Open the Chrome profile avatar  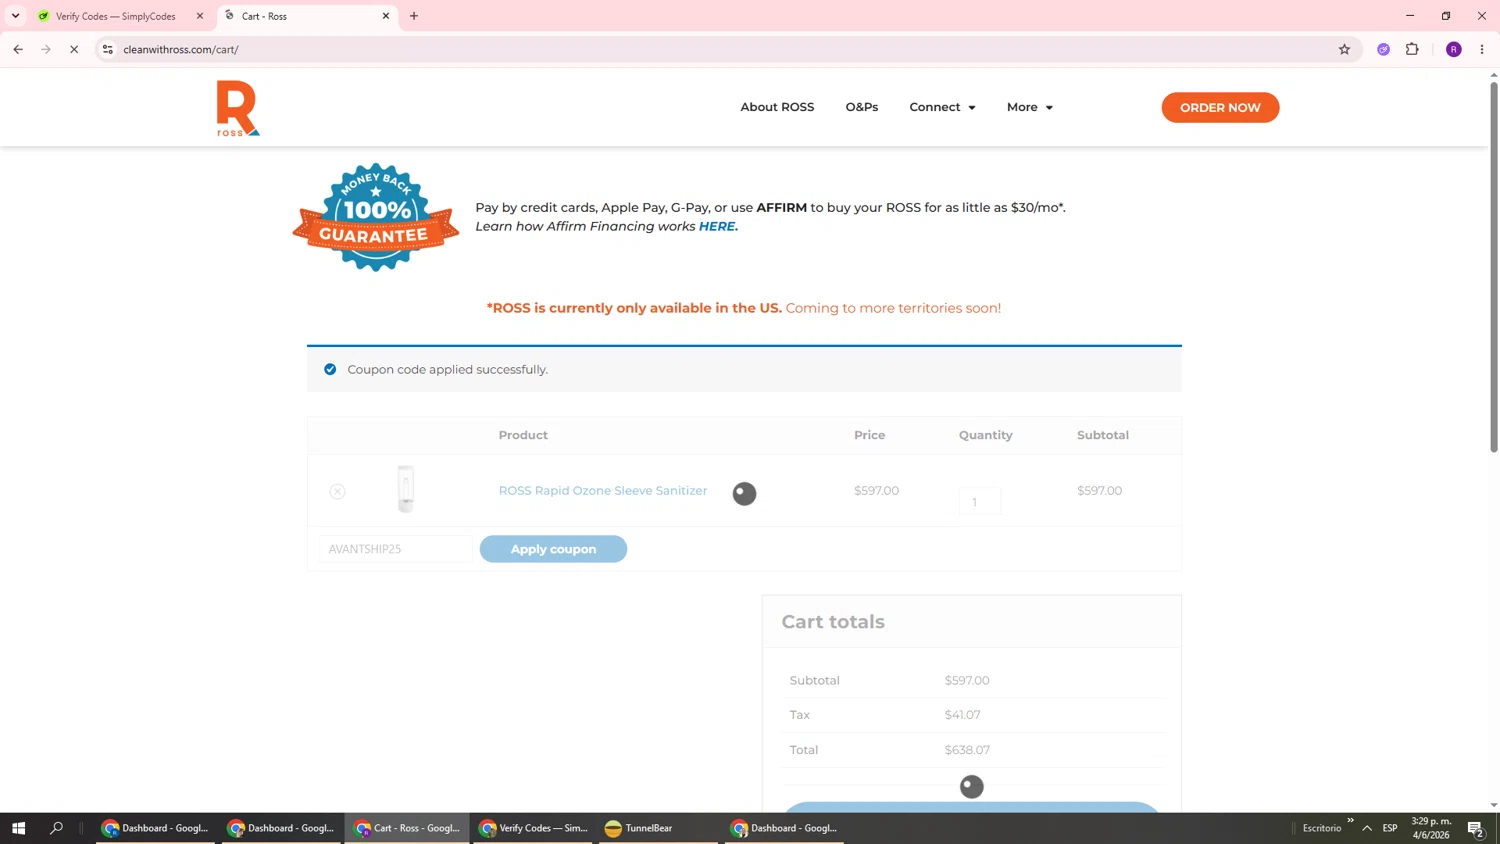1454,49
